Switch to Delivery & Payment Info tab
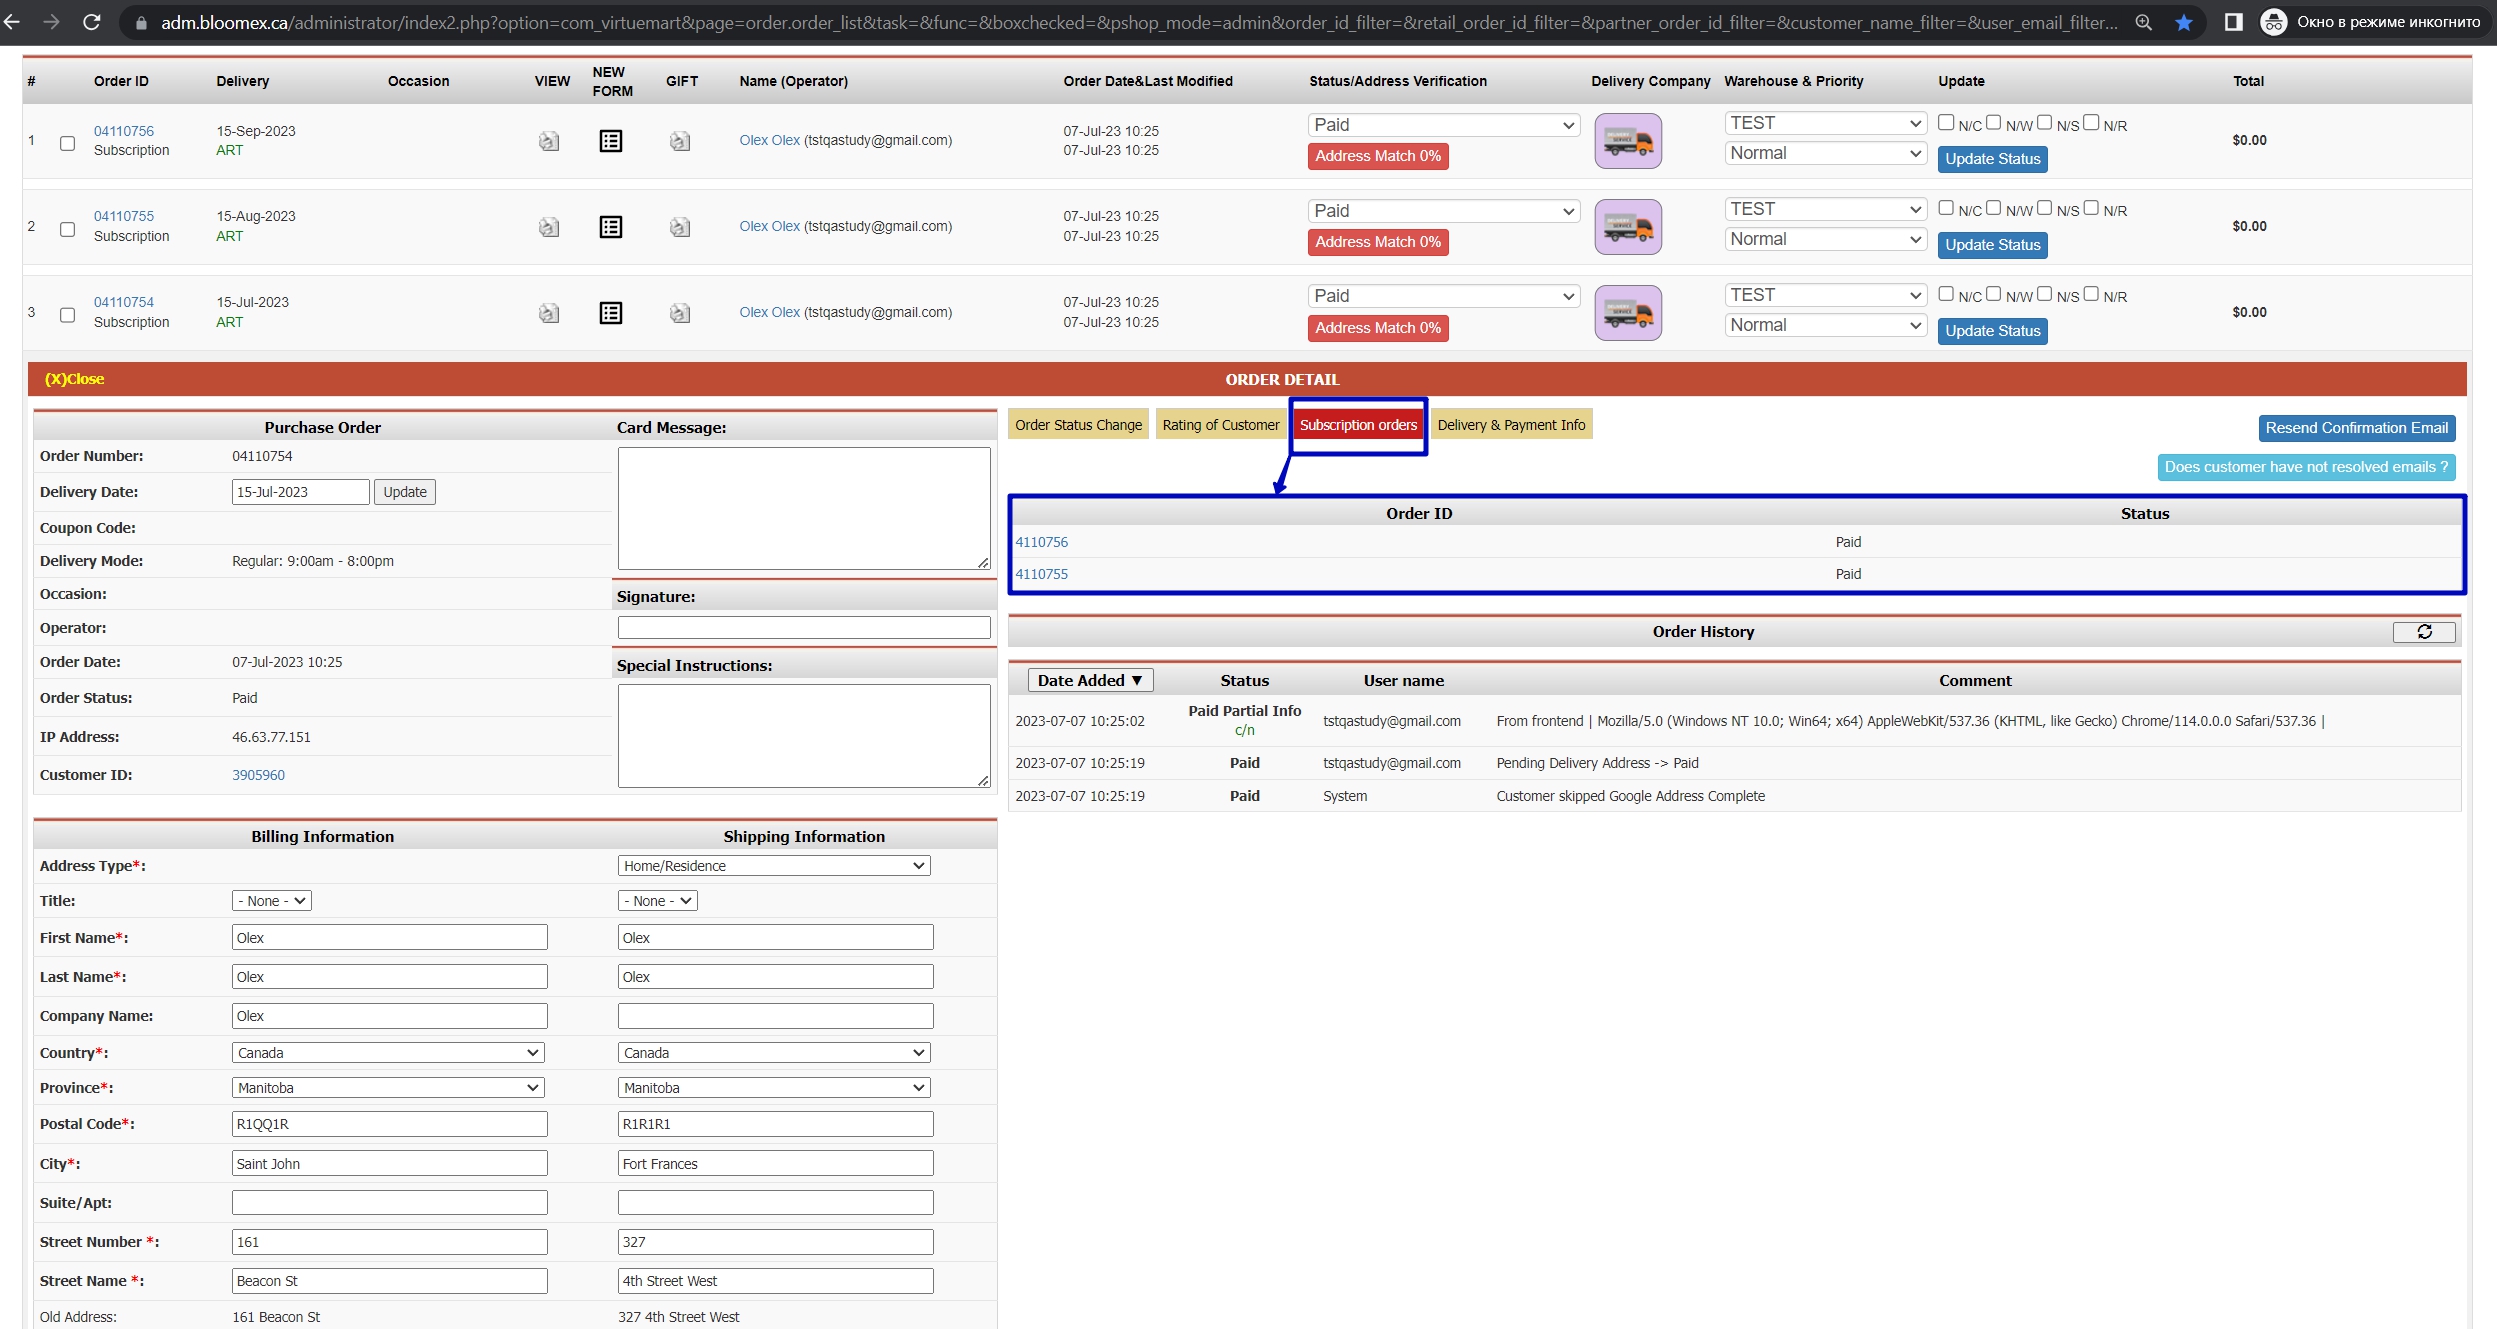Viewport: 2497px width, 1329px height. [x=1511, y=425]
